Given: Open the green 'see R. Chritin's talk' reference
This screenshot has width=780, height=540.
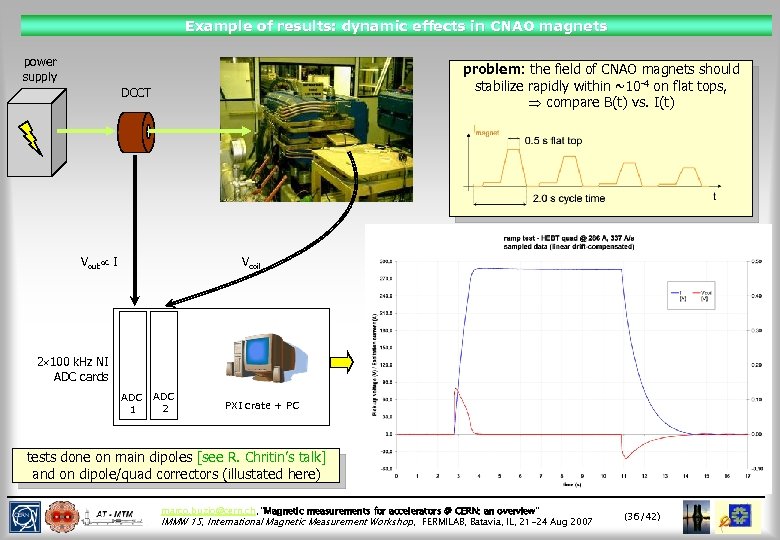Looking at the screenshot, I should point(262,456).
